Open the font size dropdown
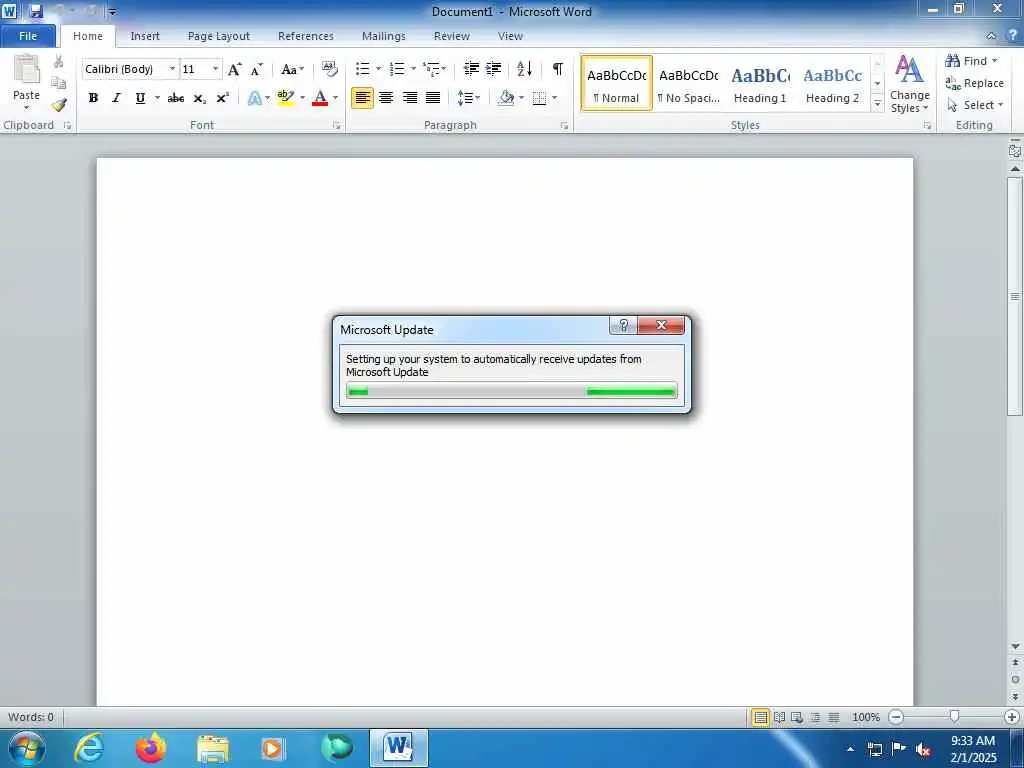Screen dimensions: 1024x768 [x=216, y=69]
